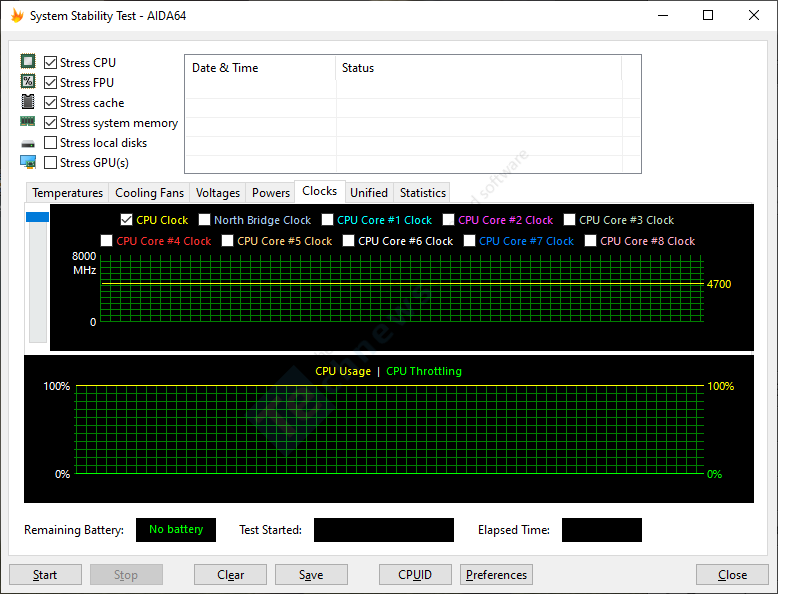
Task: View the Statistics tab
Action: [423, 193]
